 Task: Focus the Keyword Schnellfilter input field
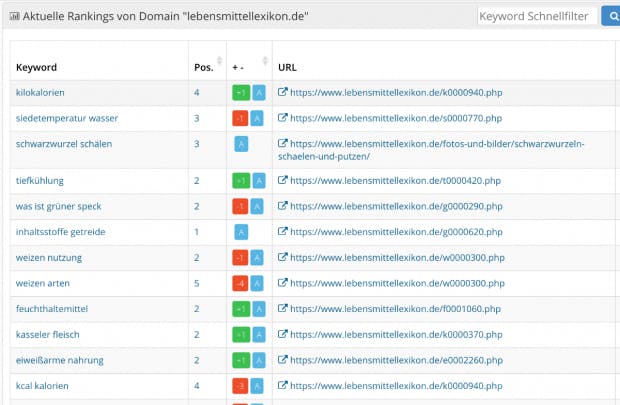pos(537,16)
